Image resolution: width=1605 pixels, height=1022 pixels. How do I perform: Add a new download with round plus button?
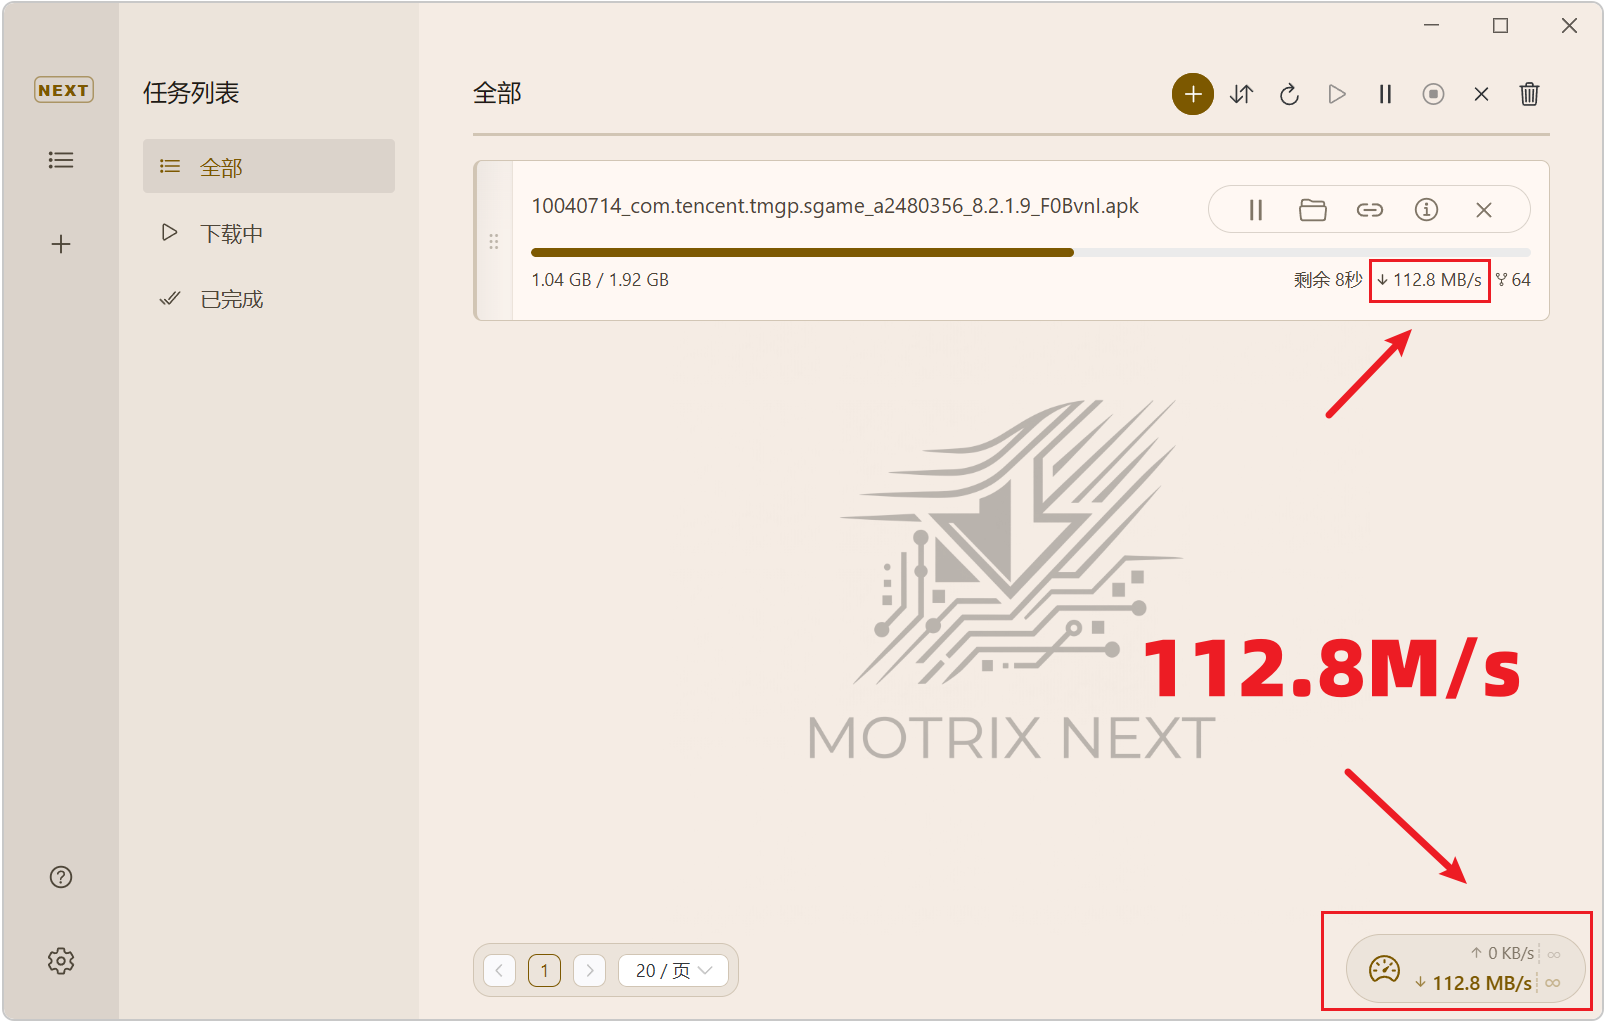(x=1193, y=94)
